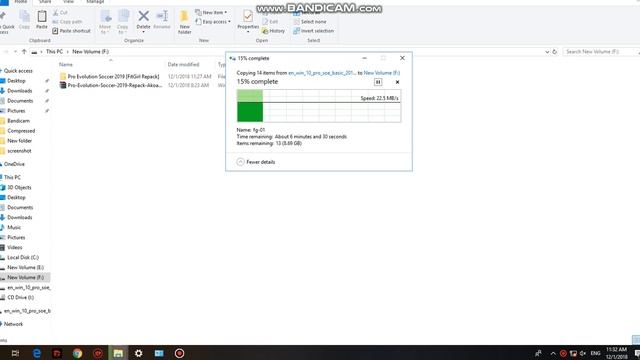Open the New item dropdown
Screen dimensions: 640x360
pyautogui.click(x=211, y=13)
